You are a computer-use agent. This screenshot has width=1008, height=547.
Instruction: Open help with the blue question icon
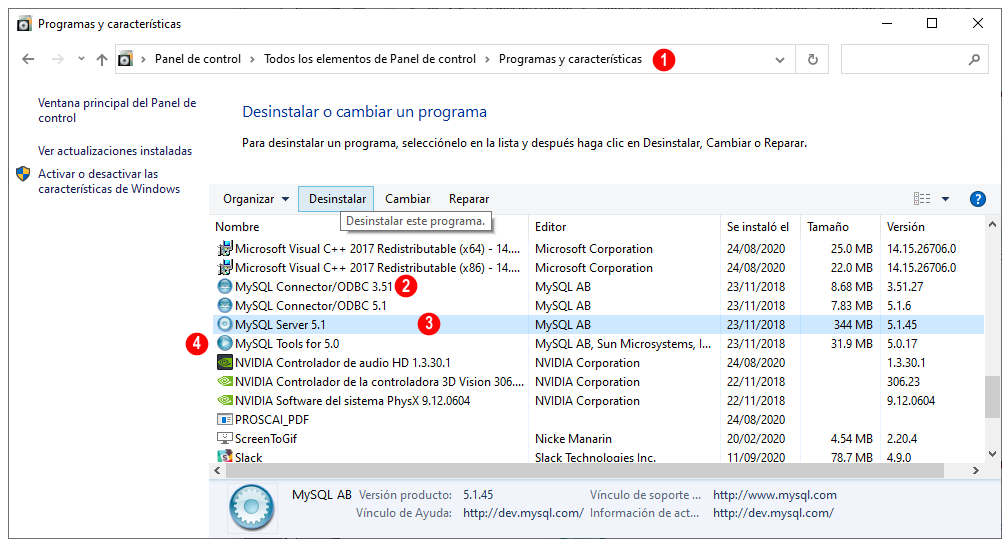[x=978, y=199]
